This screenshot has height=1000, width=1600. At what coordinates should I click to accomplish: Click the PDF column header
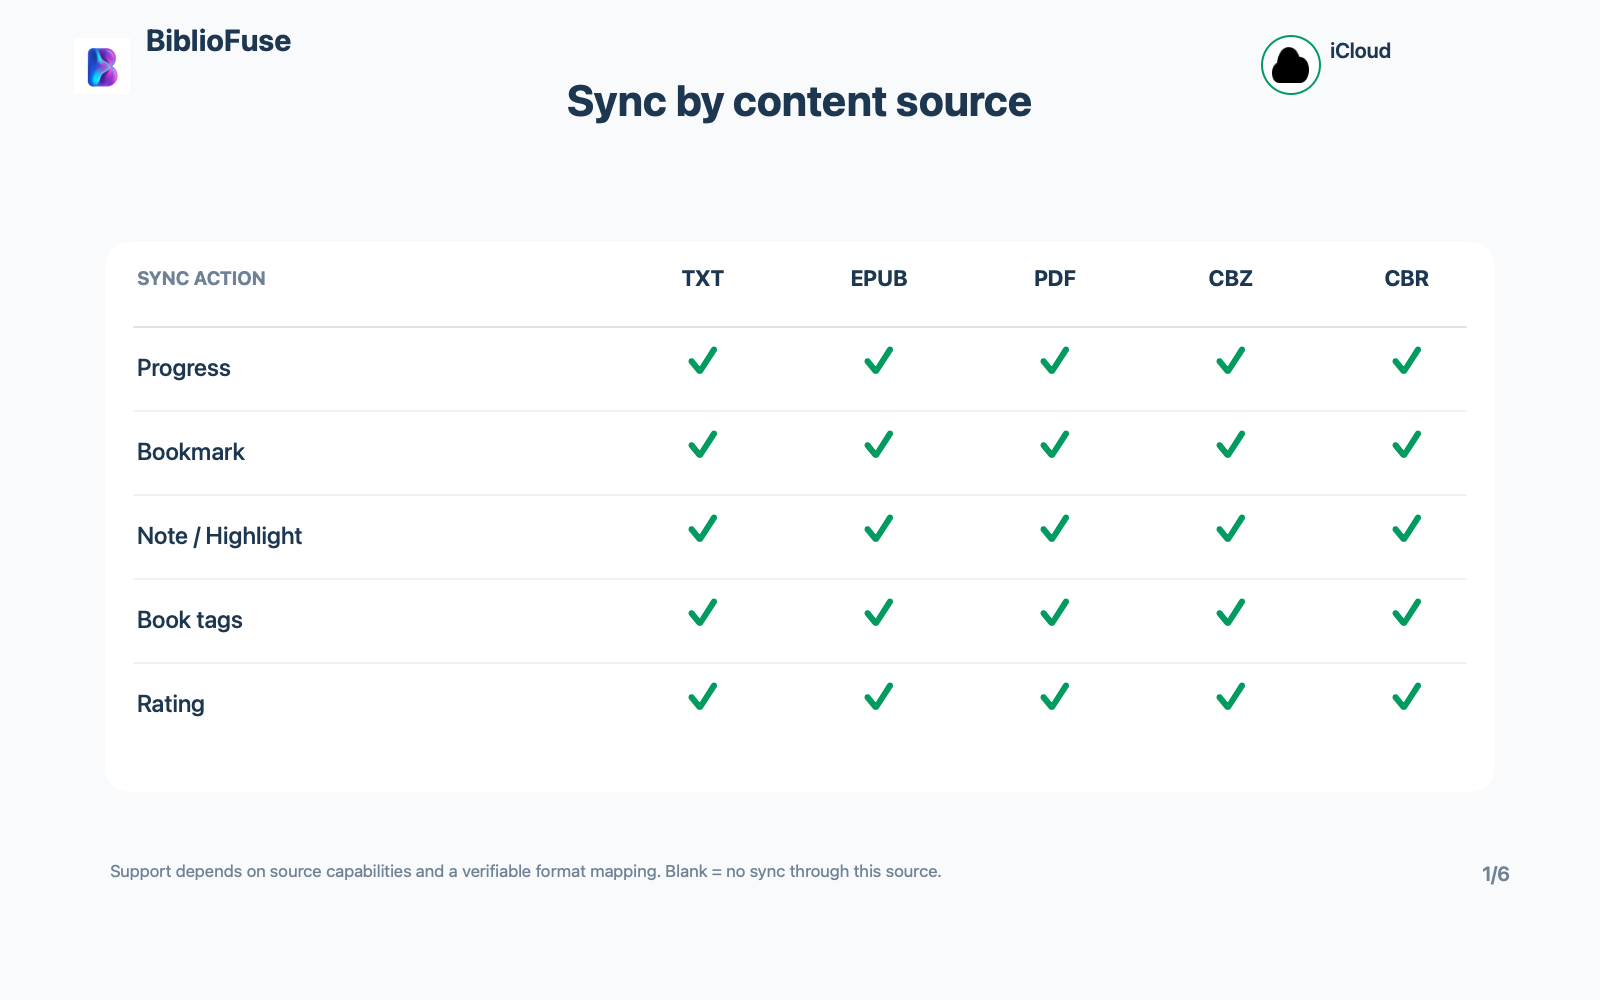[x=1055, y=279]
